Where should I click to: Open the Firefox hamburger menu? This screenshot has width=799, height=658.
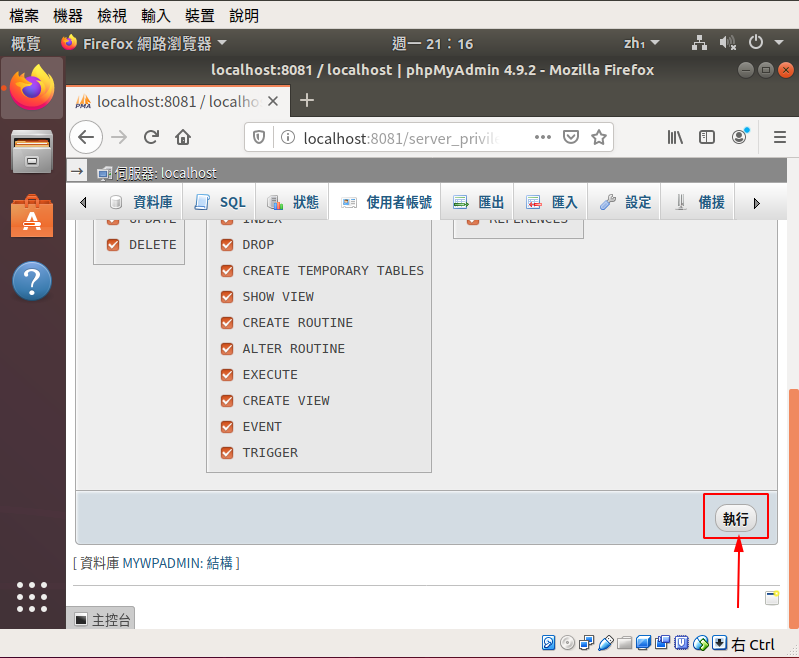pos(780,137)
